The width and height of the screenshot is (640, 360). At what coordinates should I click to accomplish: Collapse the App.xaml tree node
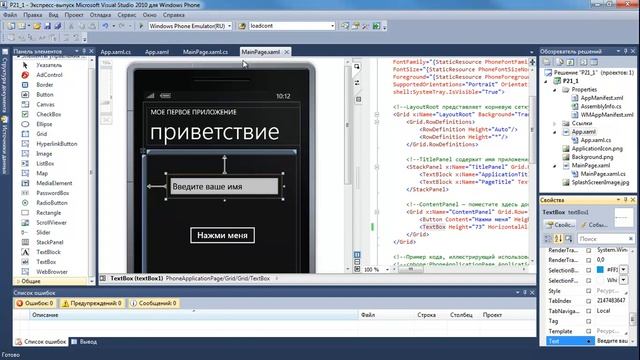pos(555,132)
